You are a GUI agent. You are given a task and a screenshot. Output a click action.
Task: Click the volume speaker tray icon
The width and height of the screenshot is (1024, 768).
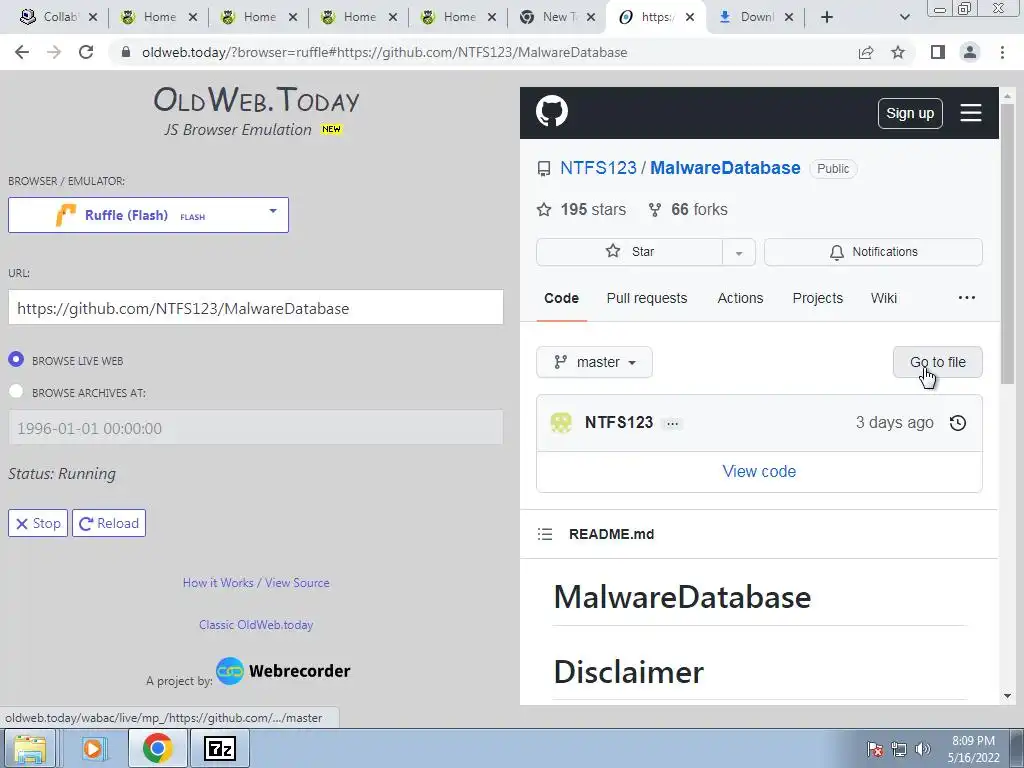(922, 749)
